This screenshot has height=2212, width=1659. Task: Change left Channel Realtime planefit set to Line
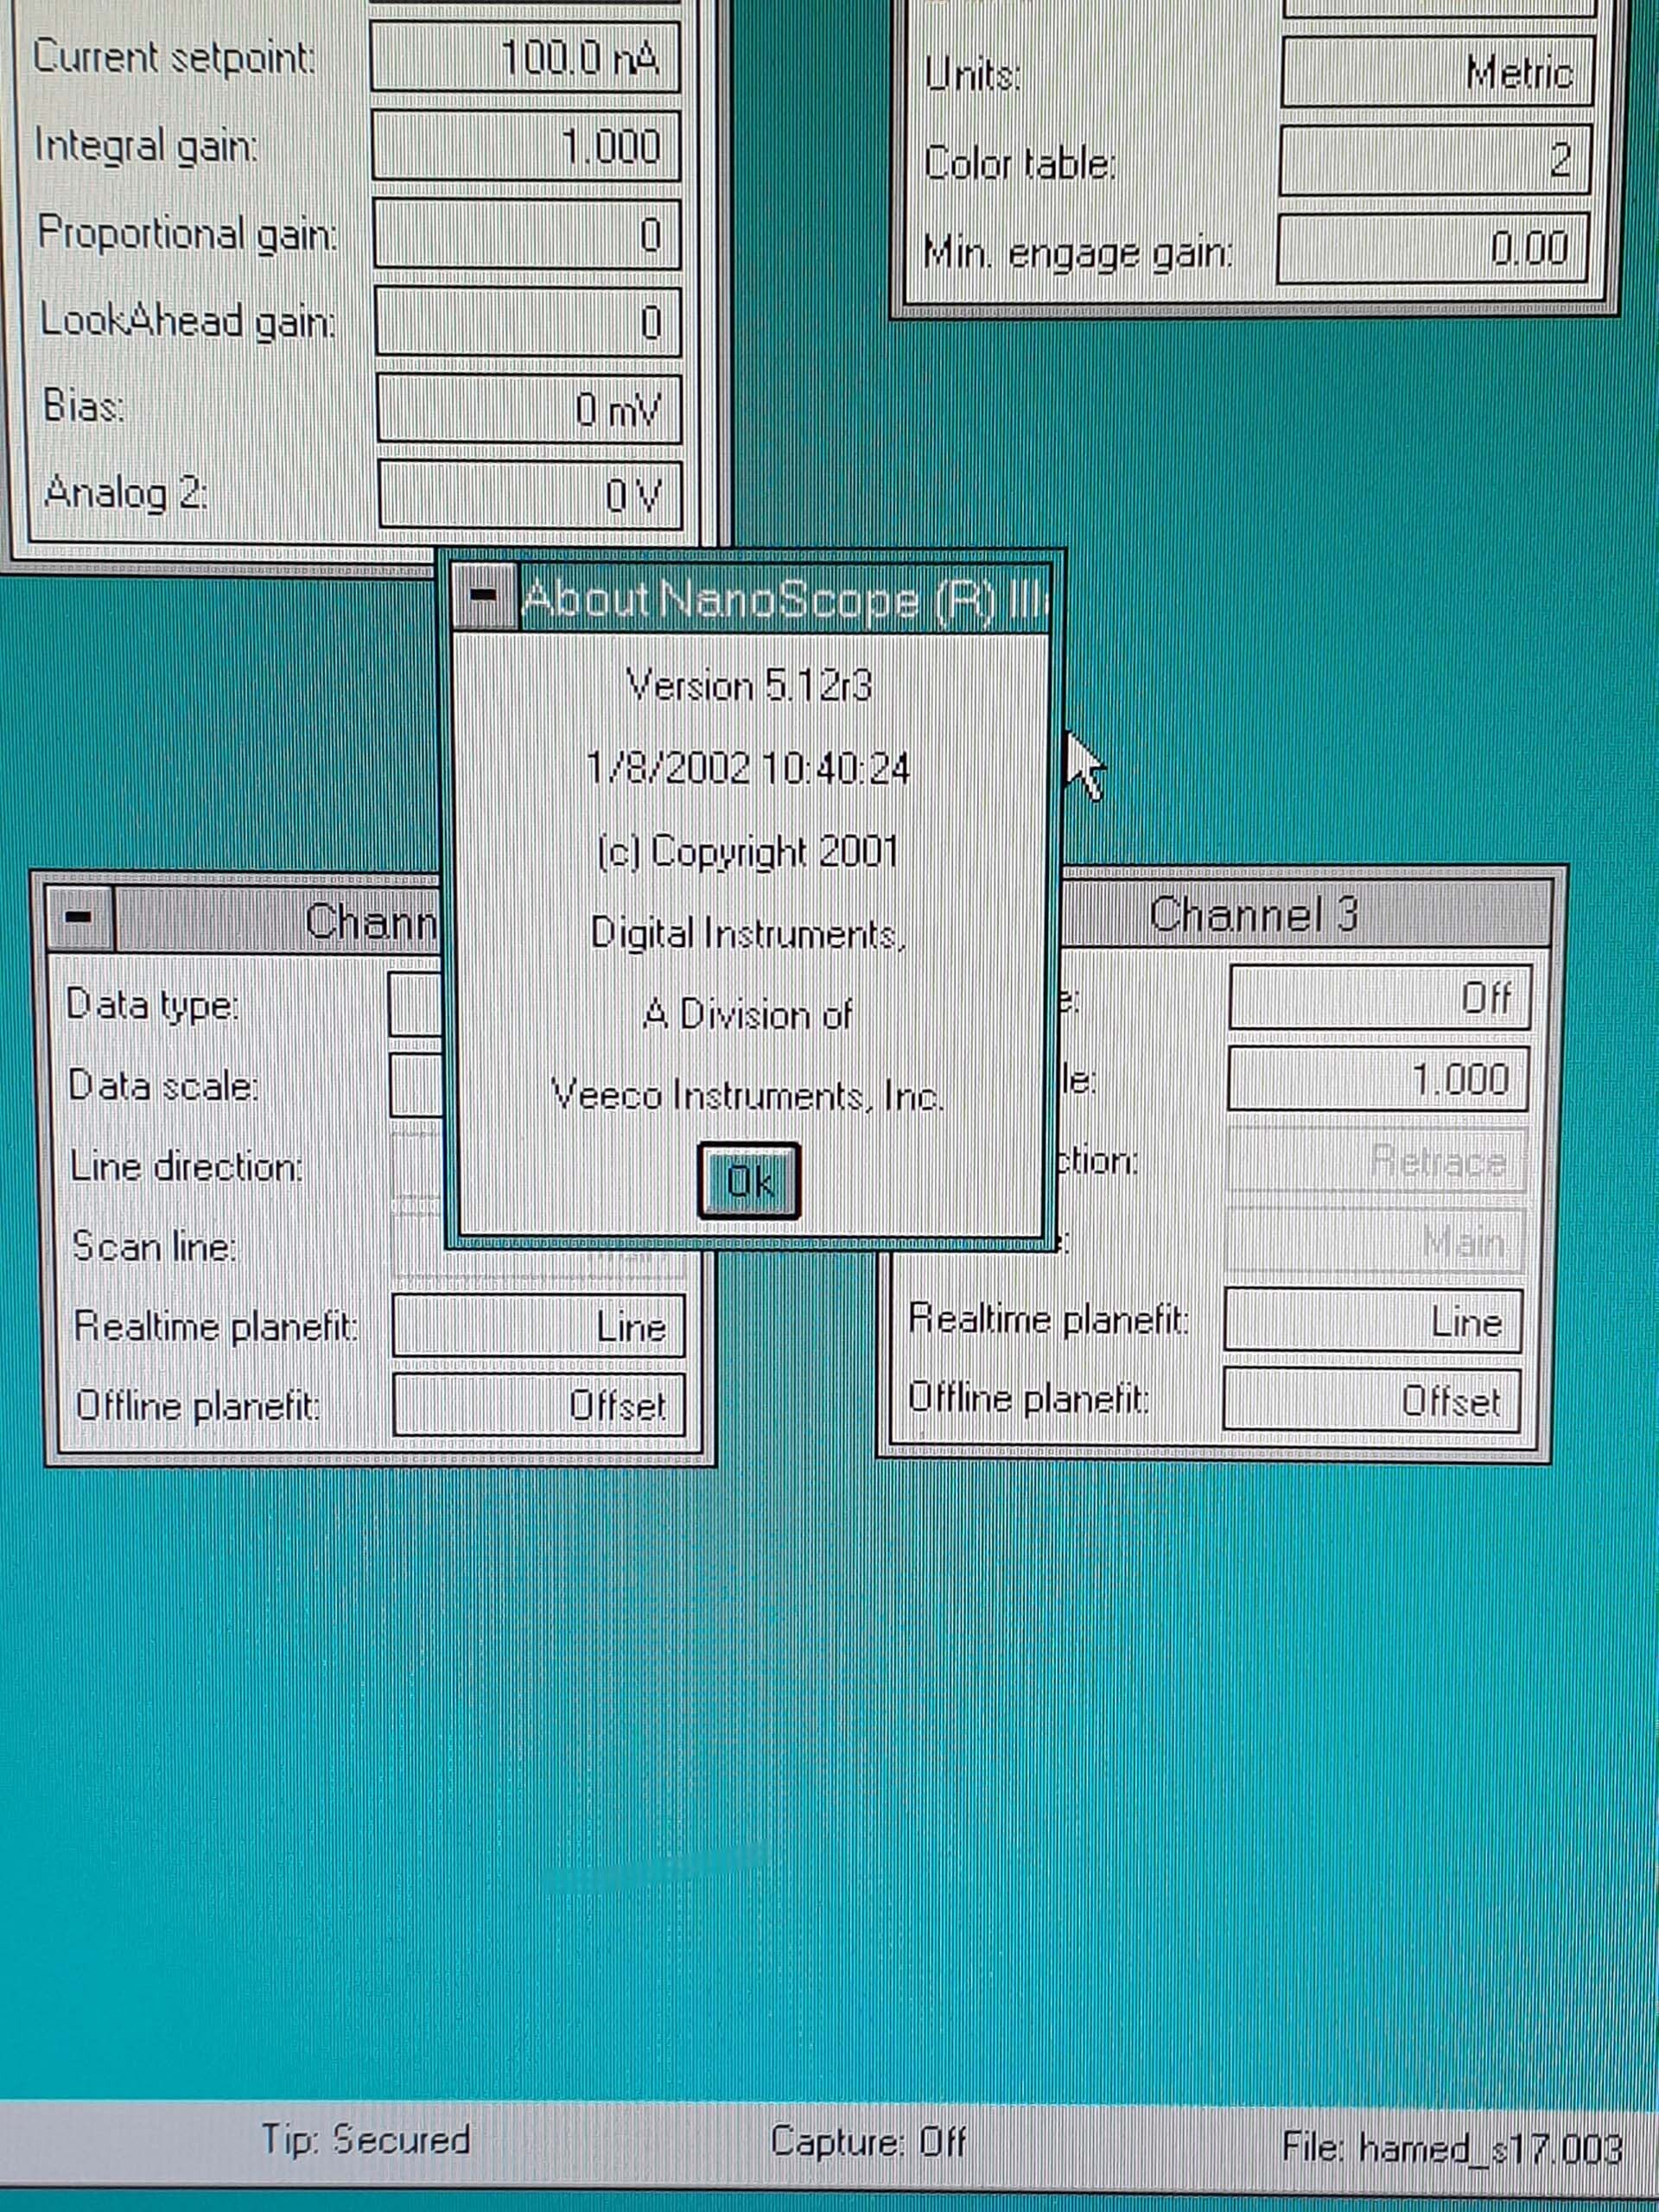[539, 1326]
